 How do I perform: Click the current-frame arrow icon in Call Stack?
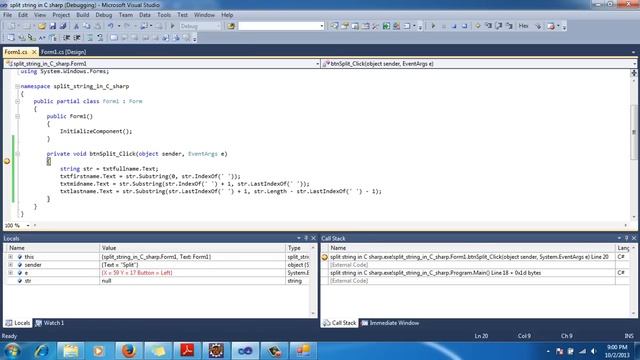(x=325, y=257)
